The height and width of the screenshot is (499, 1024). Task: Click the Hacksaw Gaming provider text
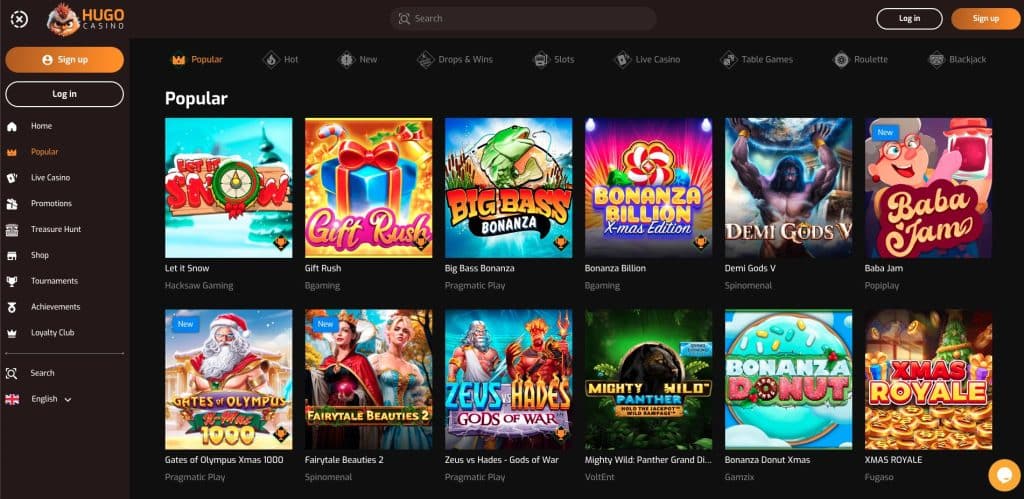click(199, 286)
